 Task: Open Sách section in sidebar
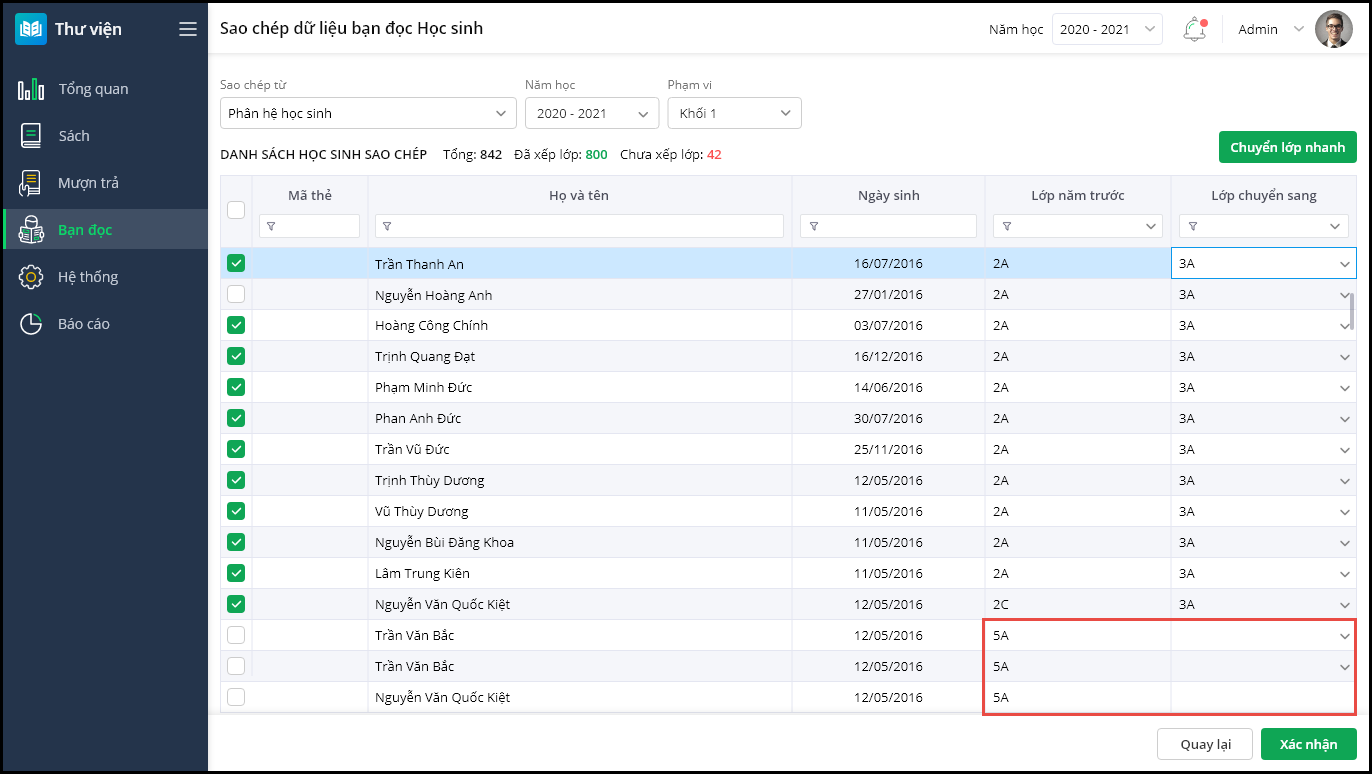click(x=74, y=136)
